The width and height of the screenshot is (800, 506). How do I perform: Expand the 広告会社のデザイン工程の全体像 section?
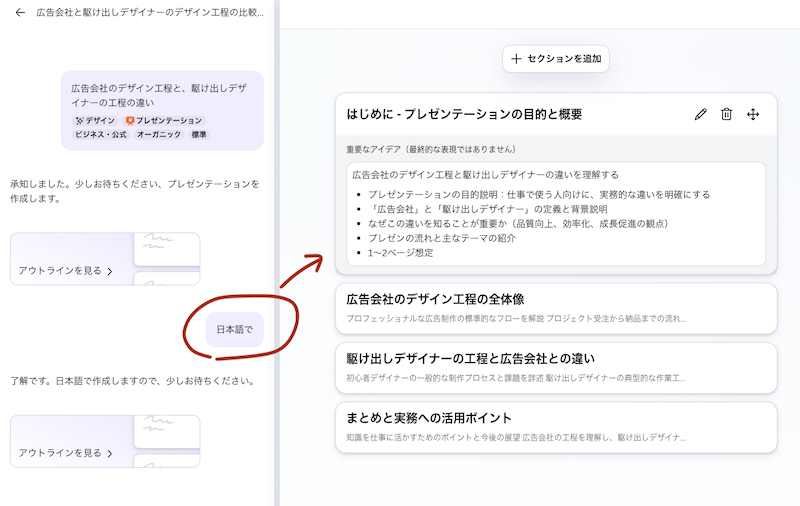(x=555, y=308)
